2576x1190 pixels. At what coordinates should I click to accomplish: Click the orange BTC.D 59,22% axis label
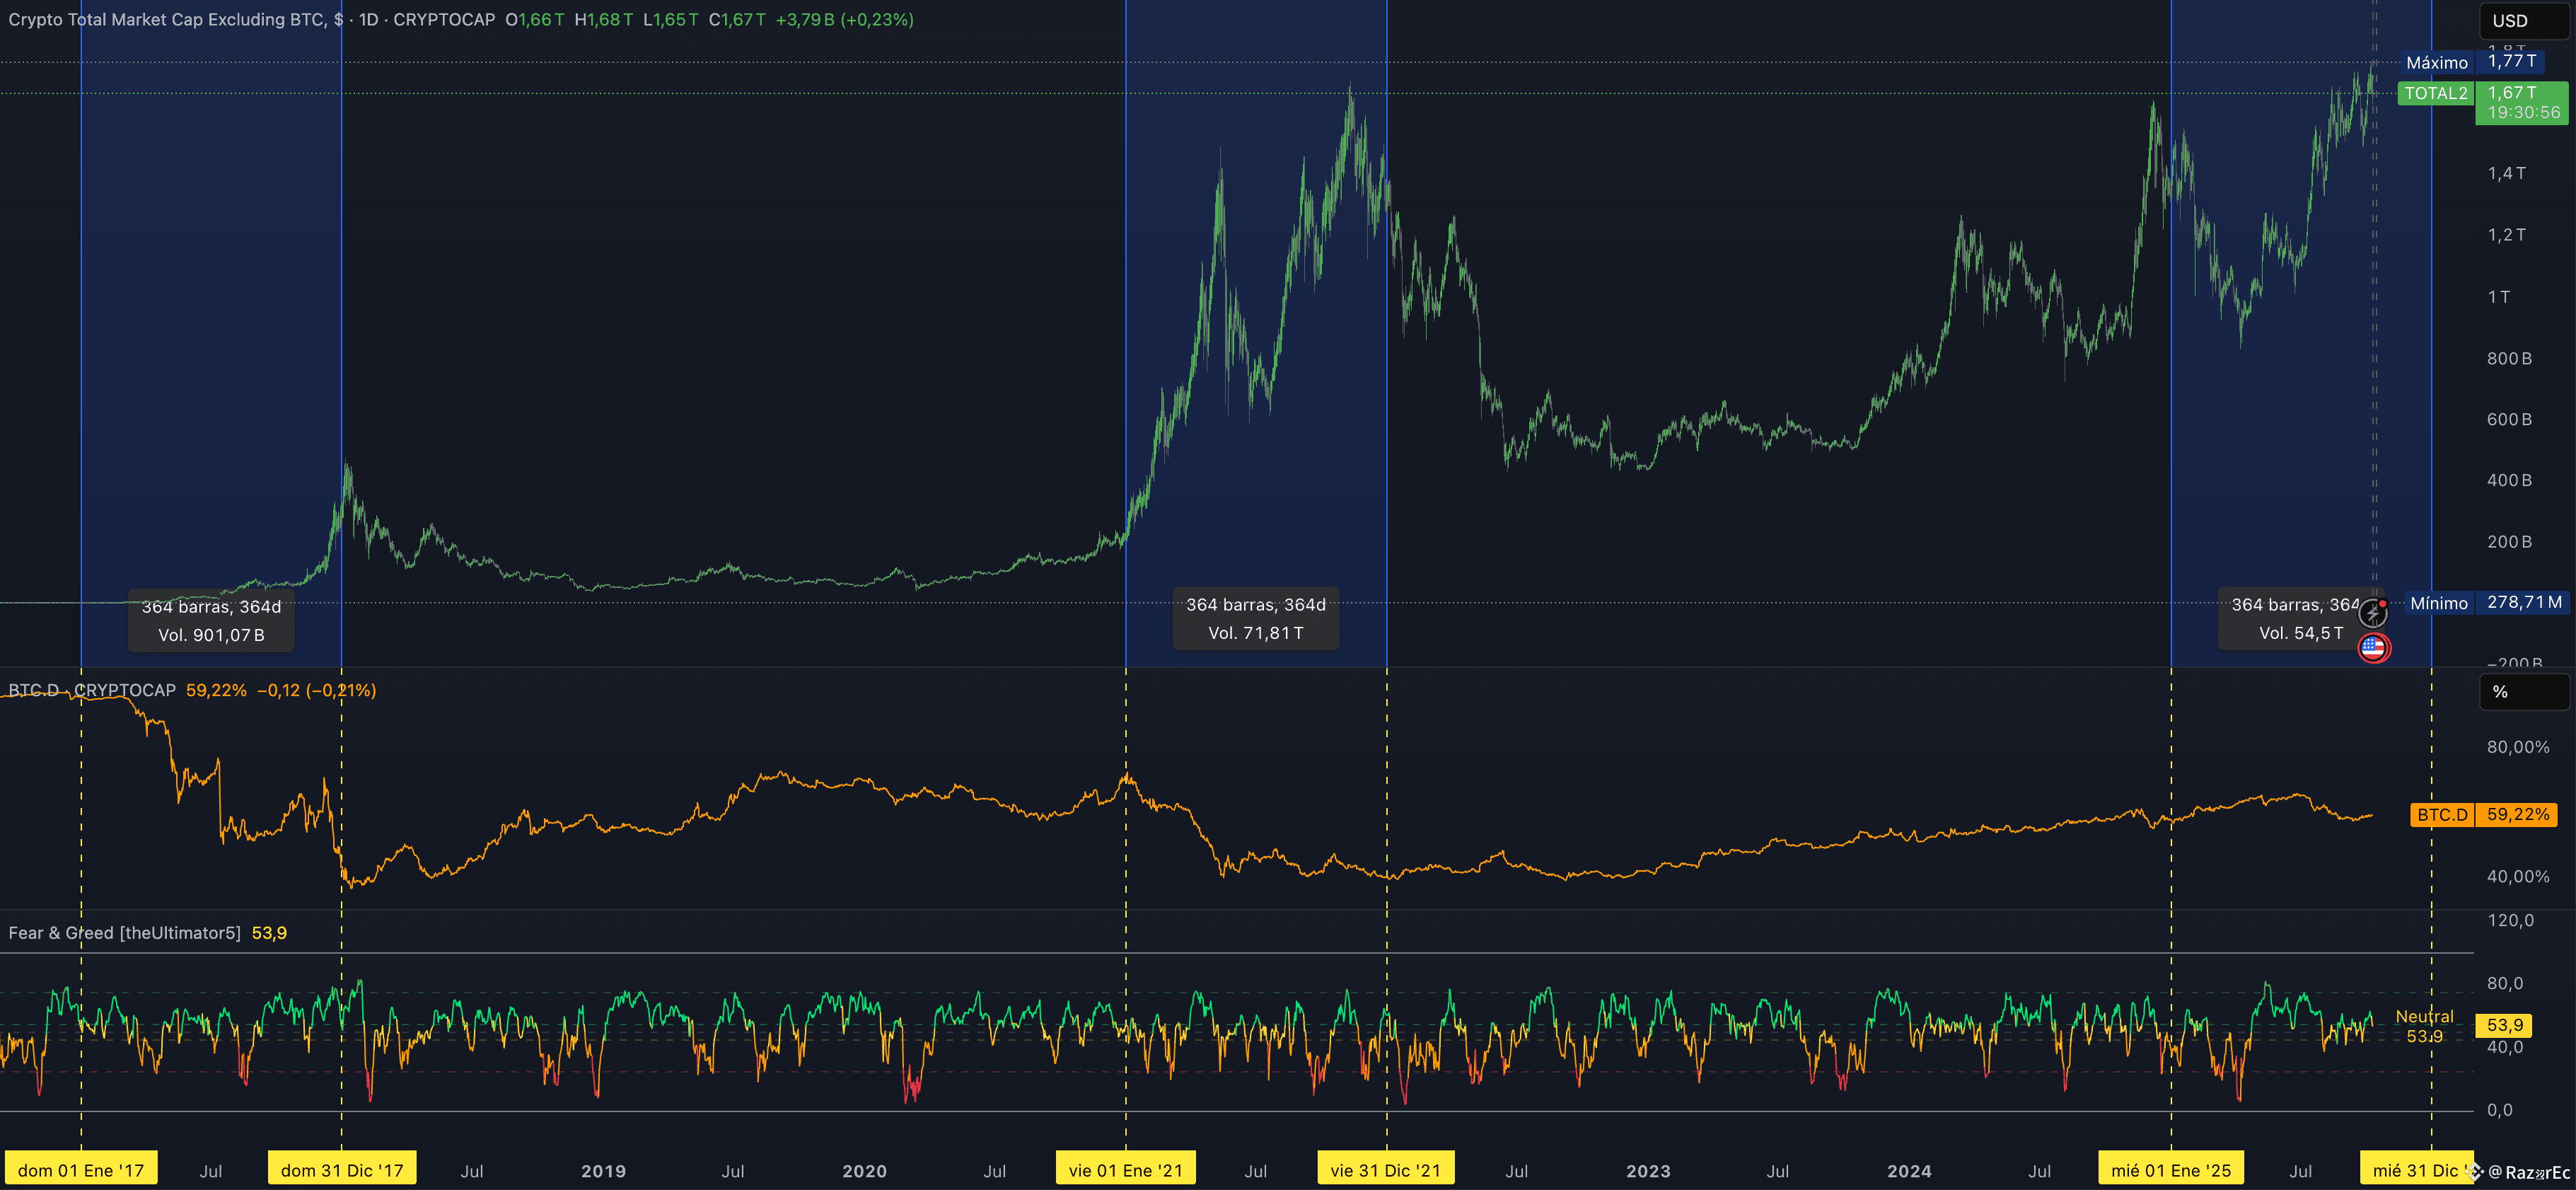2484,815
